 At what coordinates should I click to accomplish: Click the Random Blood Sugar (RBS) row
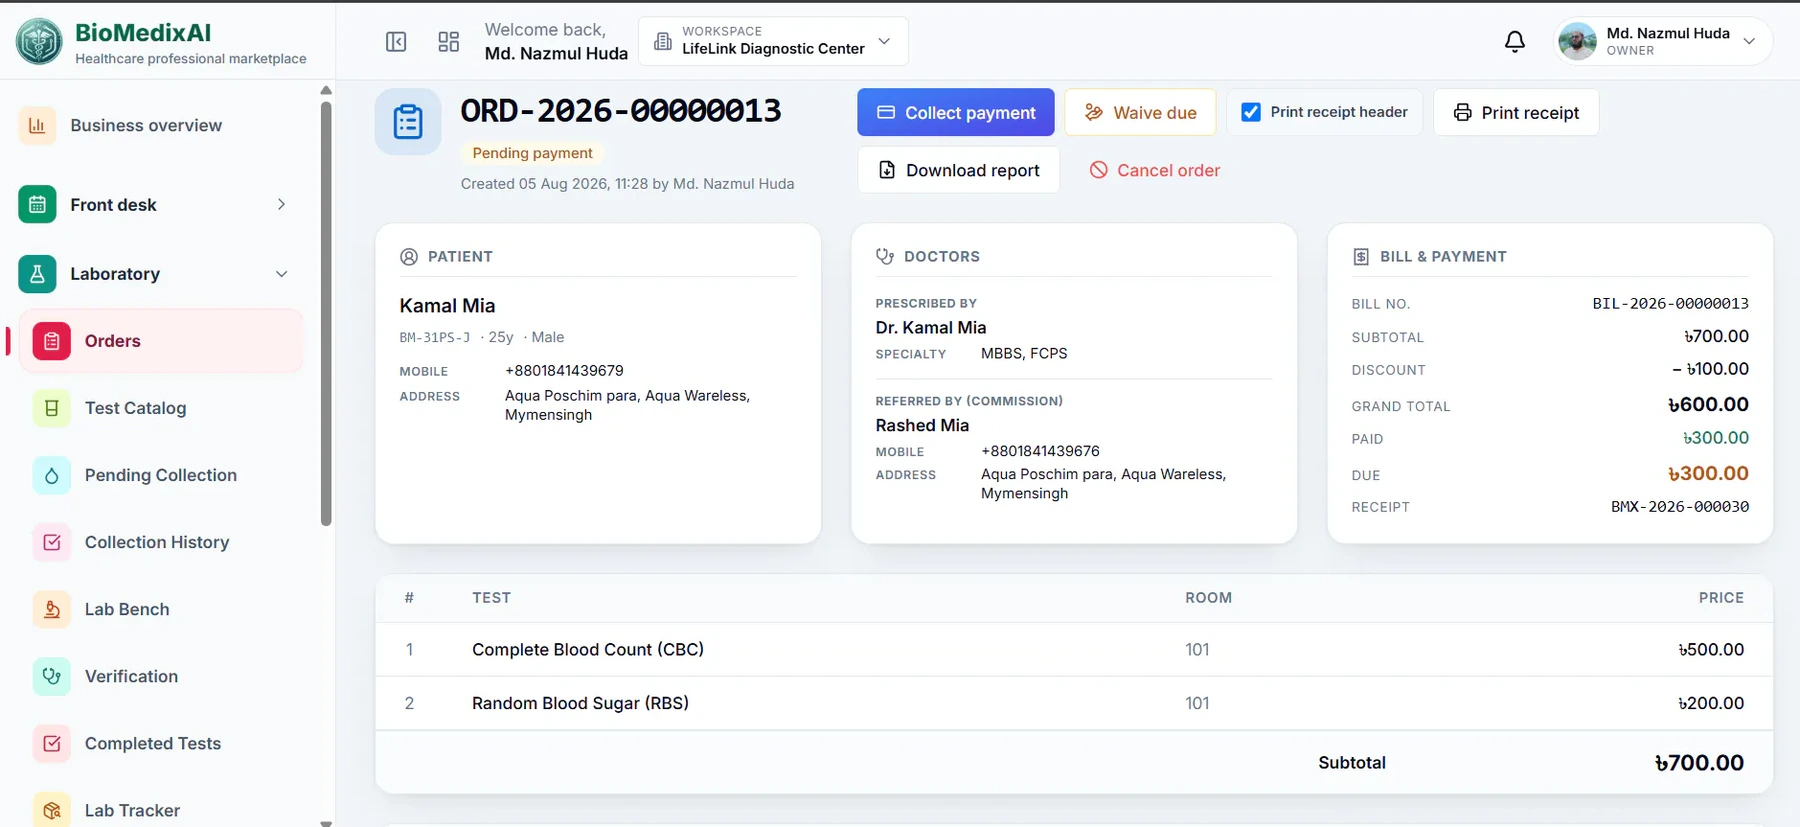[1074, 703]
